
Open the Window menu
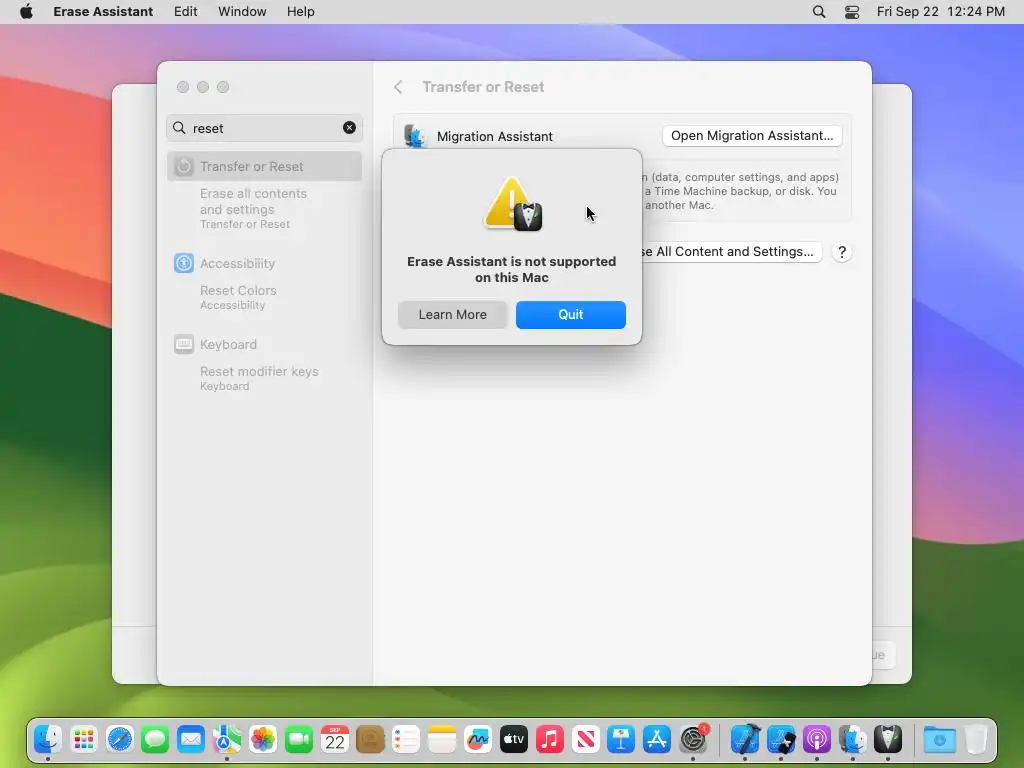click(242, 12)
